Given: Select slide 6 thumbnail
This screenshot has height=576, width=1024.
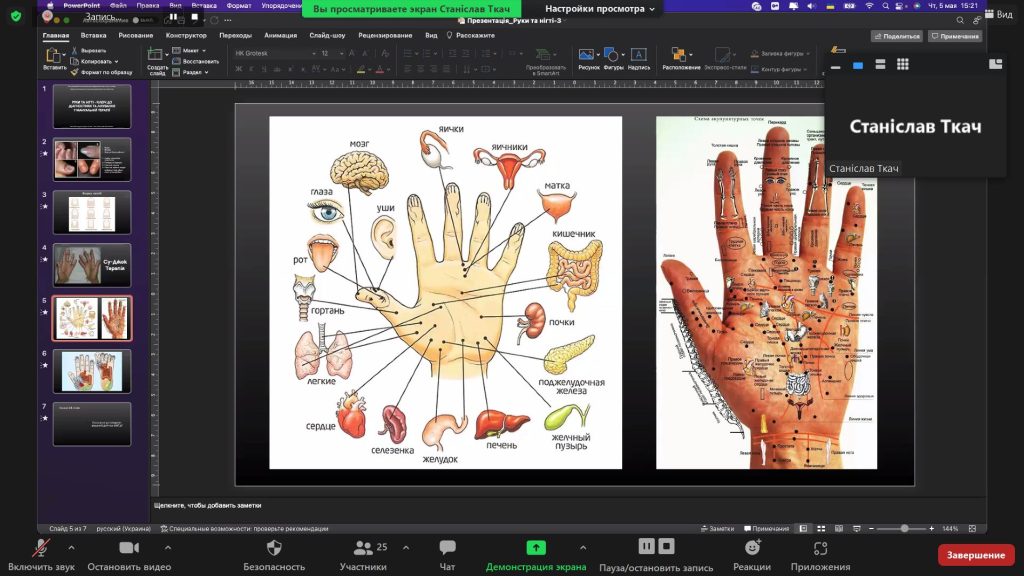Looking at the screenshot, I should tap(91, 371).
